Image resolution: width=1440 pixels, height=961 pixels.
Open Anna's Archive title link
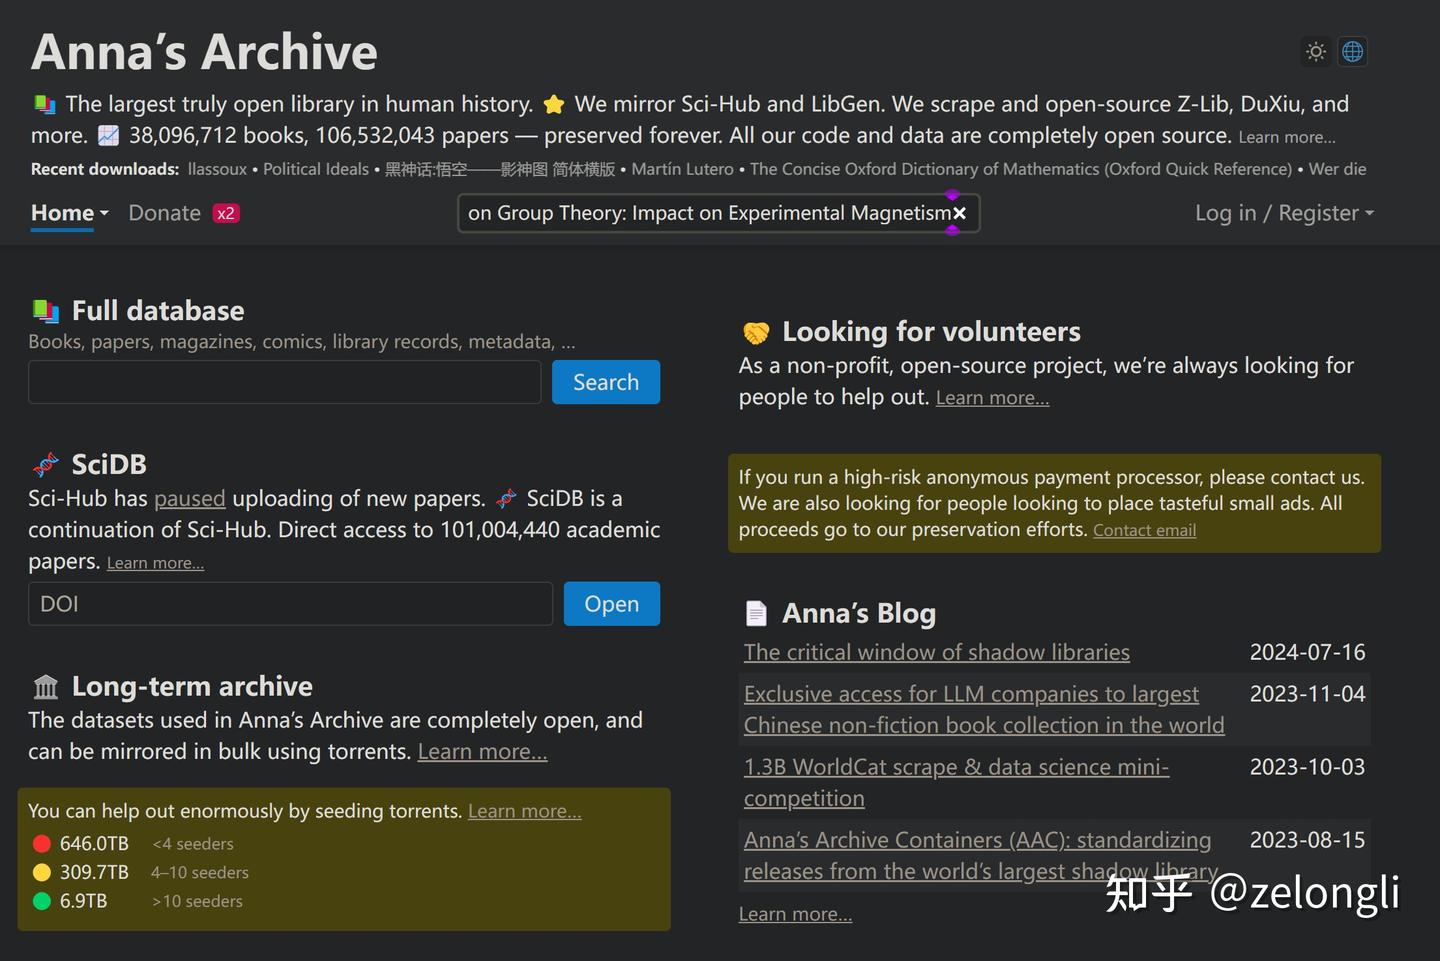point(204,52)
